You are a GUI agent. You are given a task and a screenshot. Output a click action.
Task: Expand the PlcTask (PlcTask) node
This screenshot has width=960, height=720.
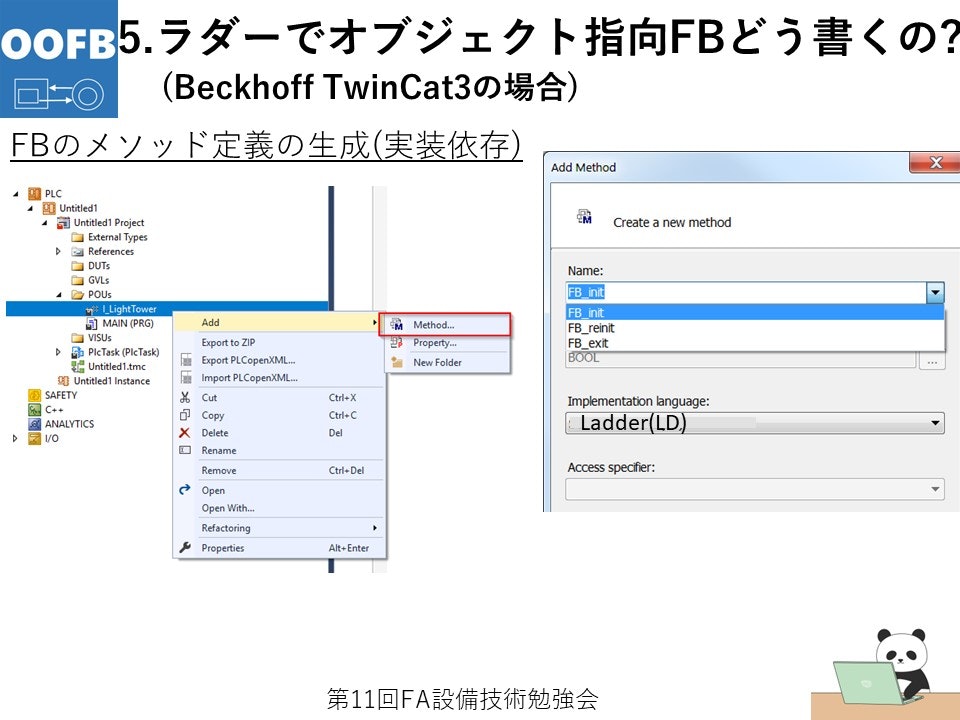click(58, 352)
